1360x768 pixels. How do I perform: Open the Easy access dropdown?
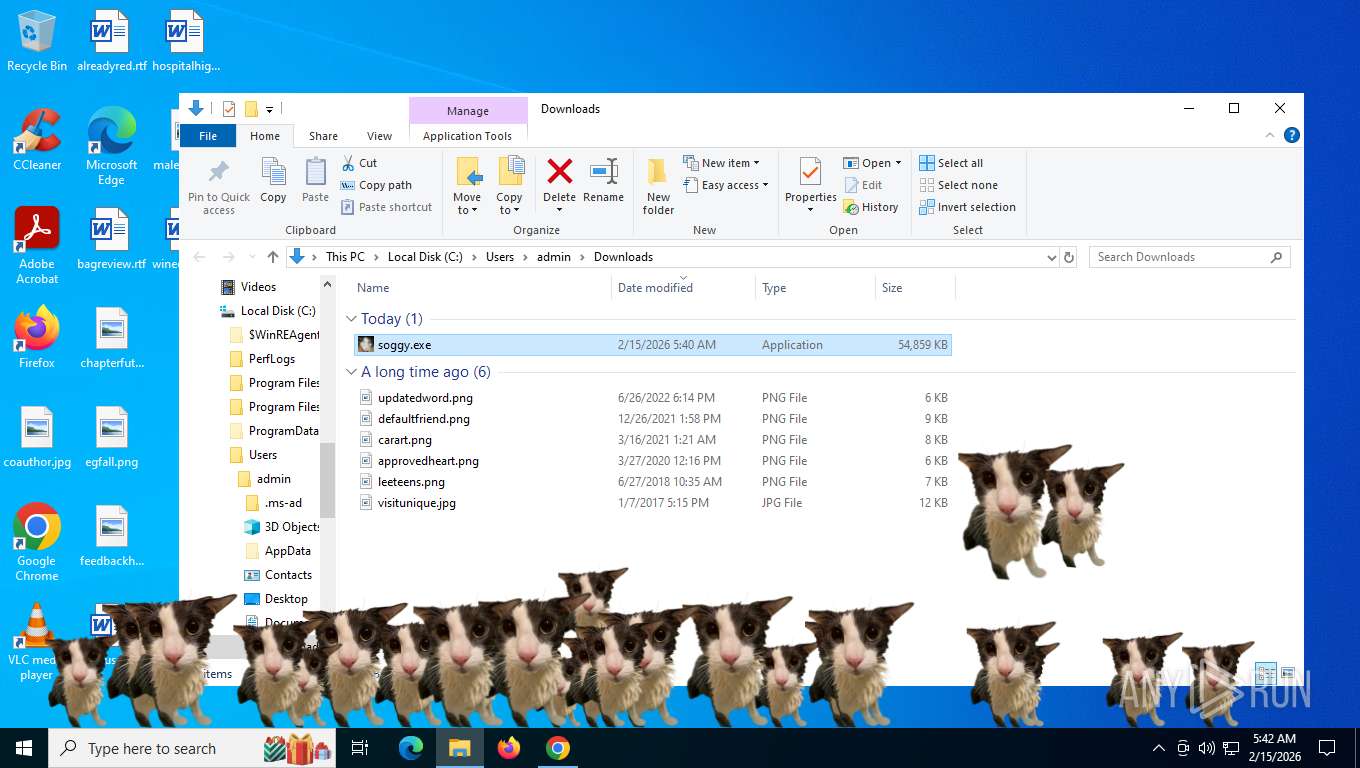727,185
